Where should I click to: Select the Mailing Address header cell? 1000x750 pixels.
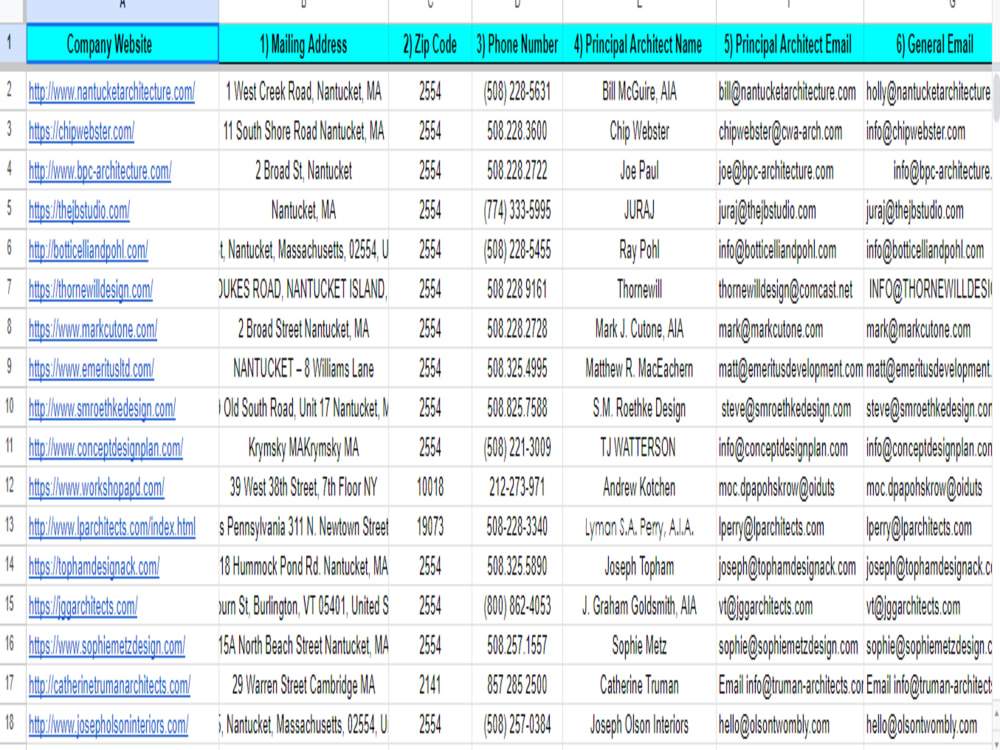(304, 44)
